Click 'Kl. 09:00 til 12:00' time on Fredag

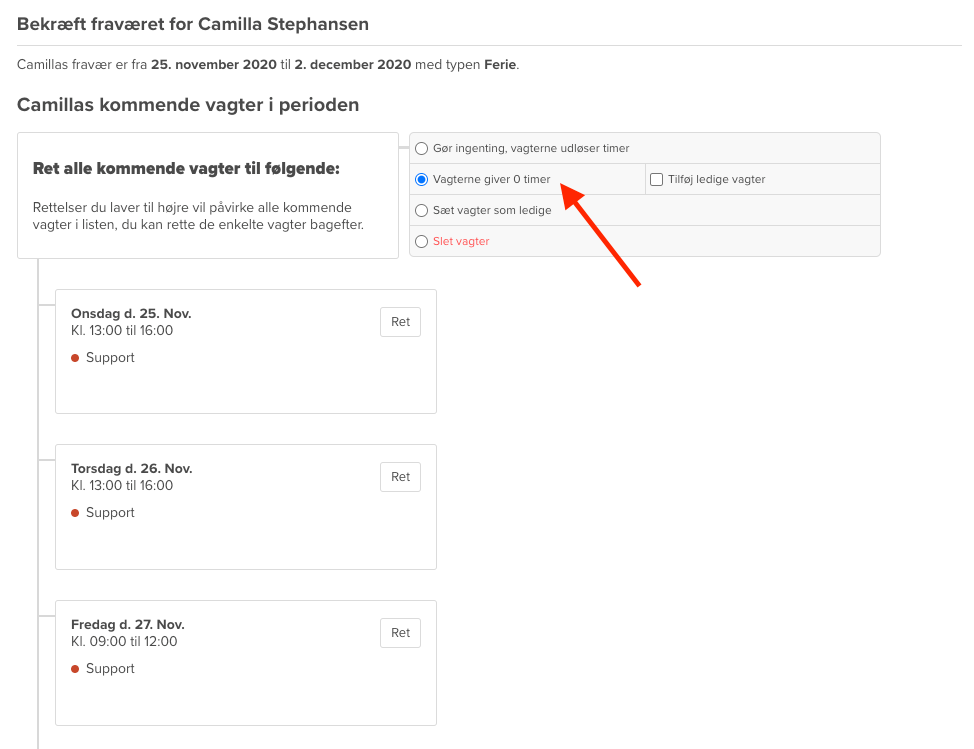pos(124,642)
